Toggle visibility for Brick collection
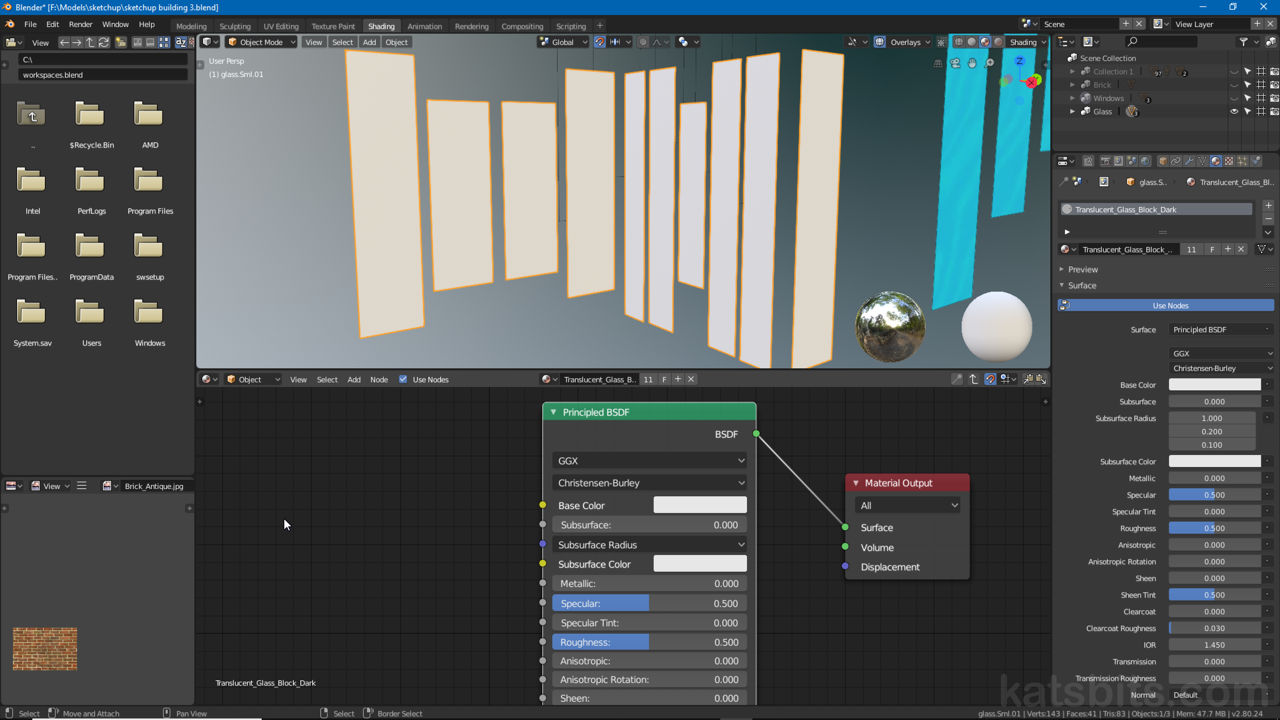The image size is (1280, 720). click(x=1234, y=85)
